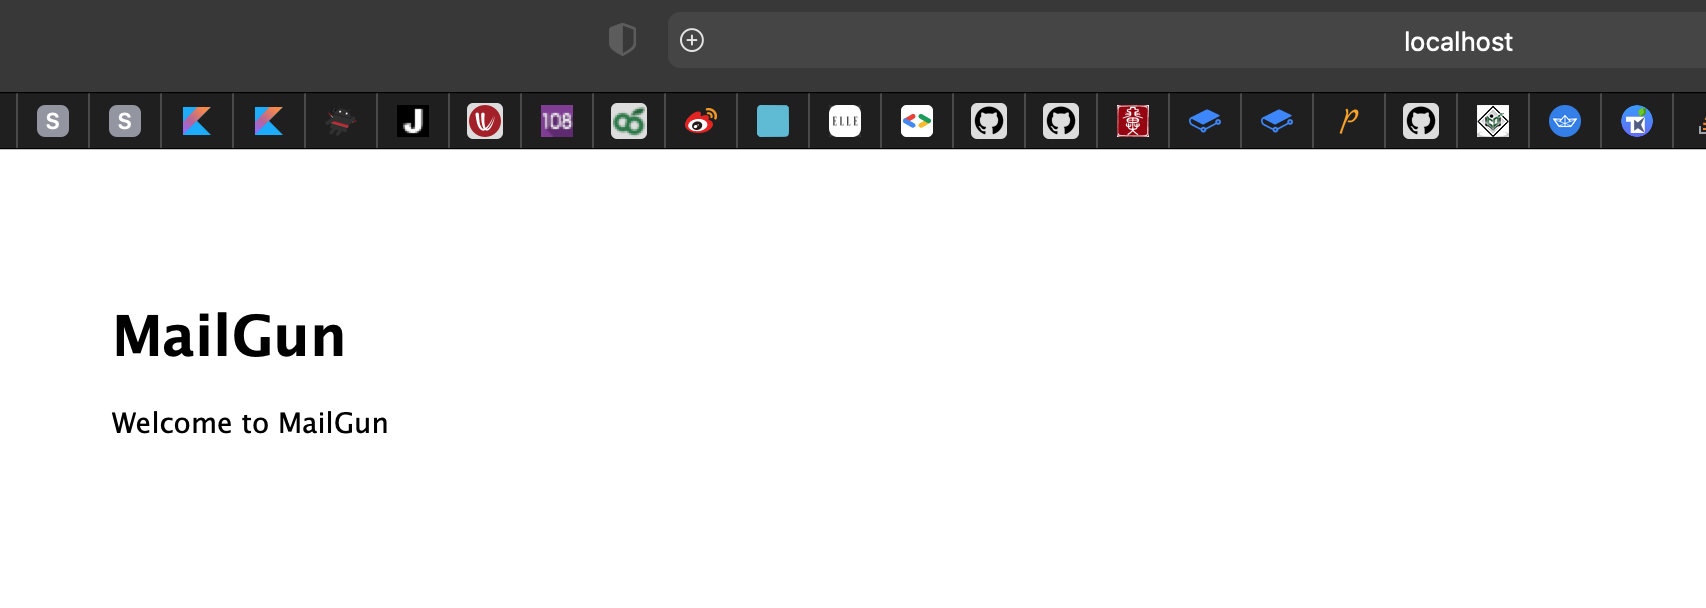Screen dimensions: 1706x608
Task: Open the purple 108 bookmark
Action: tap(557, 121)
